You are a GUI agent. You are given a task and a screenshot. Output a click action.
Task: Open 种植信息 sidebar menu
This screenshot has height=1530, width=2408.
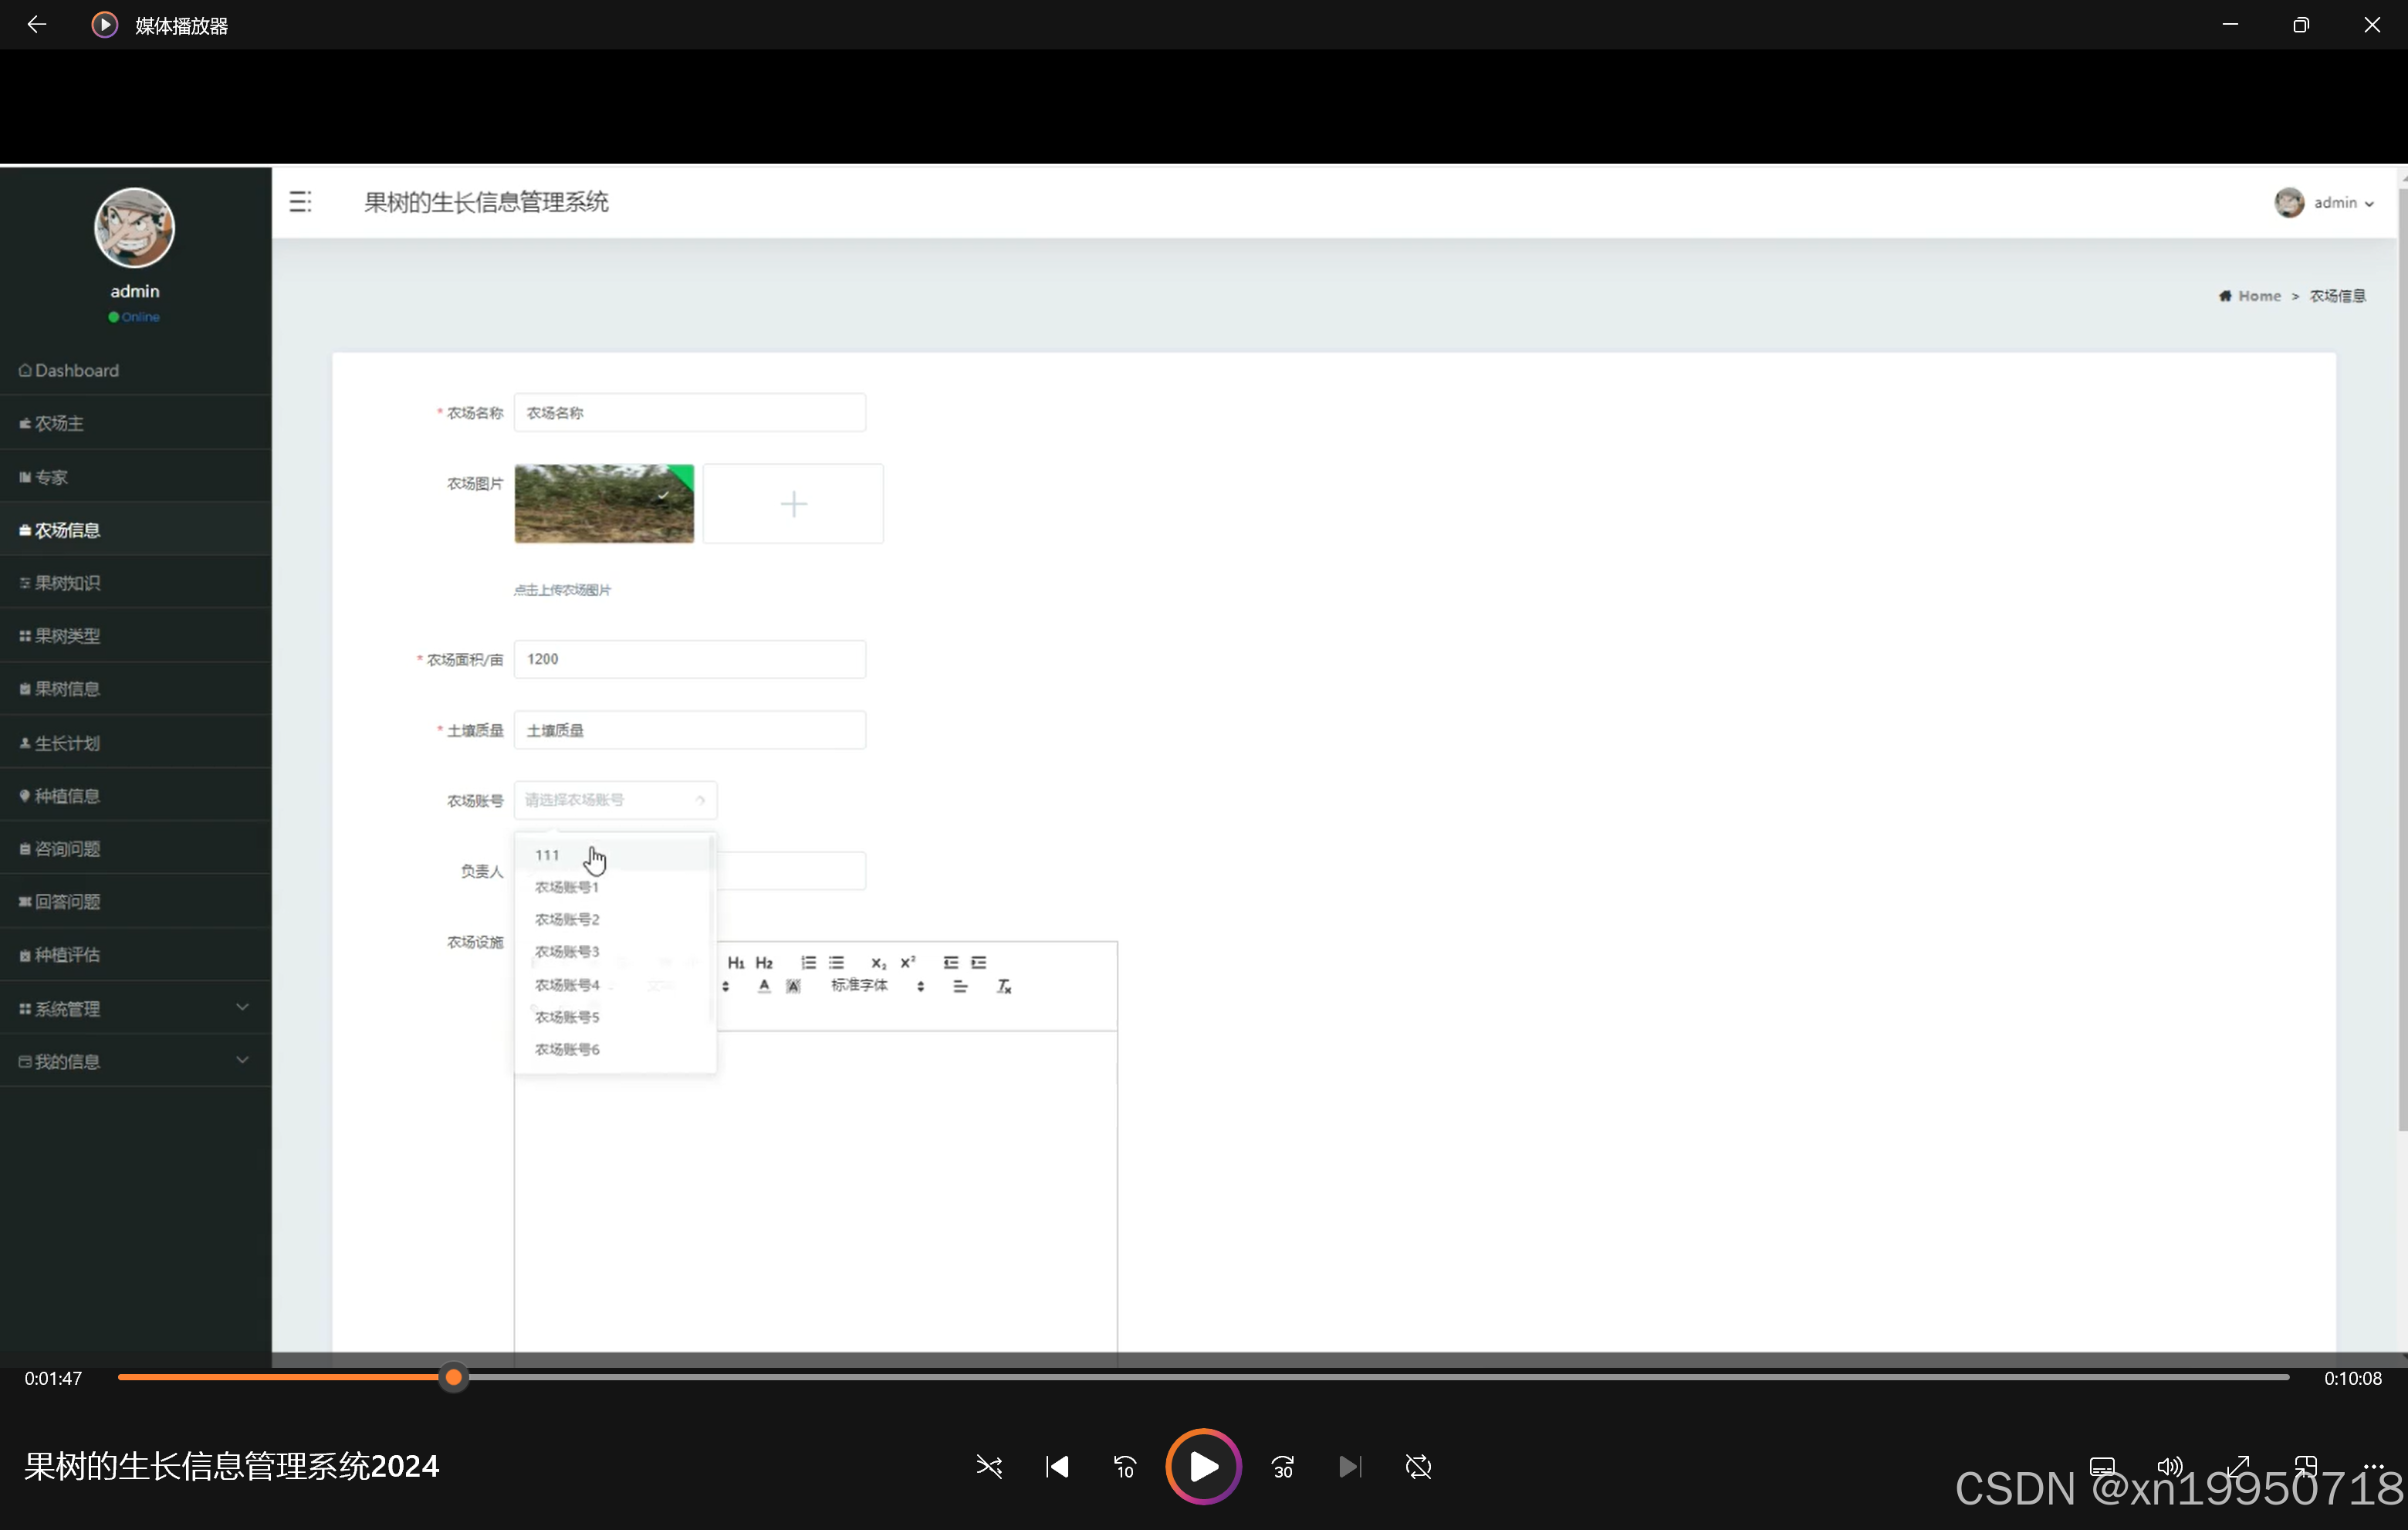pyautogui.click(x=135, y=796)
